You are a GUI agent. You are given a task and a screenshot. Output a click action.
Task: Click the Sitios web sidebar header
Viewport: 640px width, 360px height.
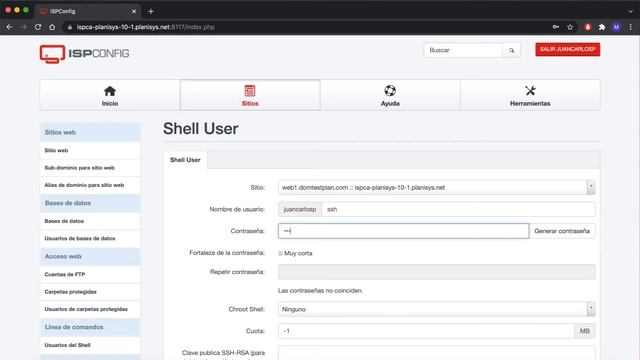90,132
